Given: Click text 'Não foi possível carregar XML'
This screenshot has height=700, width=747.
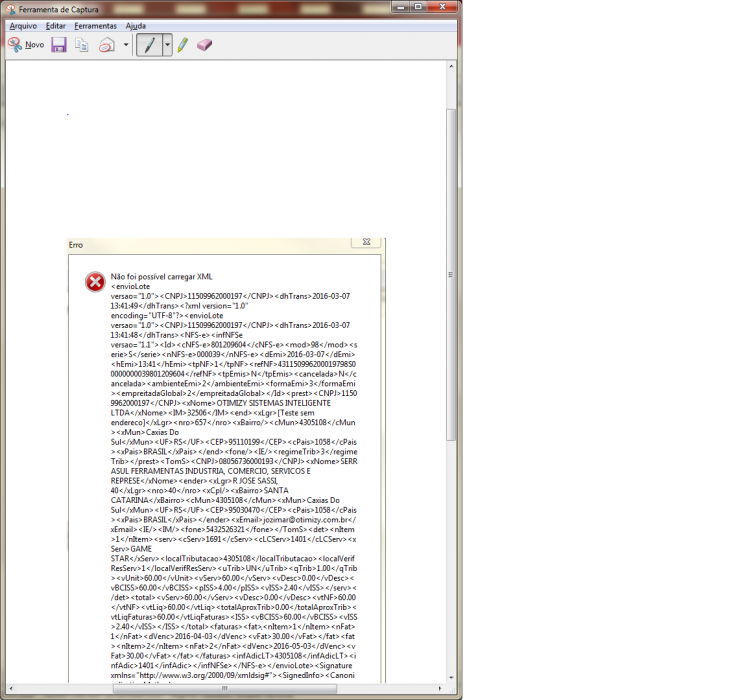Looking at the screenshot, I should 162,276.
